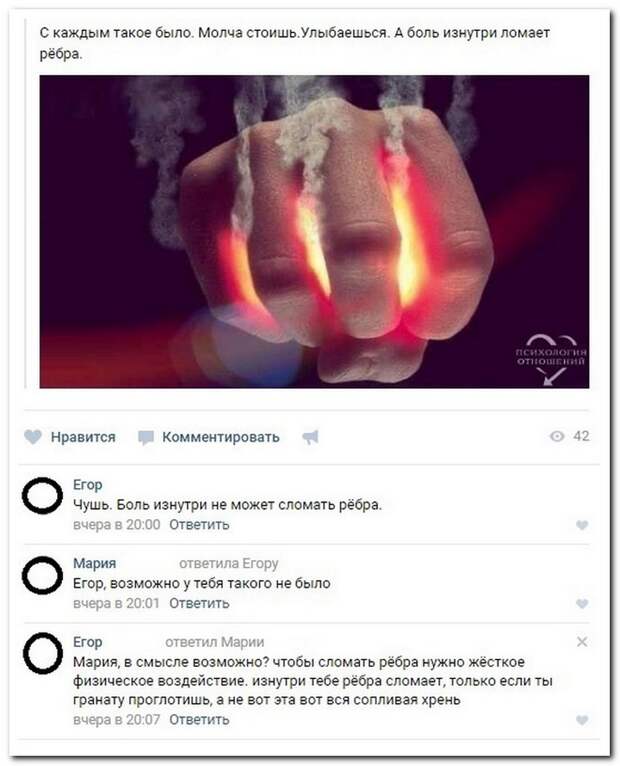Click the 'вчера в 20:00' timestamp
The width and height of the screenshot is (620, 766).
pos(117,525)
